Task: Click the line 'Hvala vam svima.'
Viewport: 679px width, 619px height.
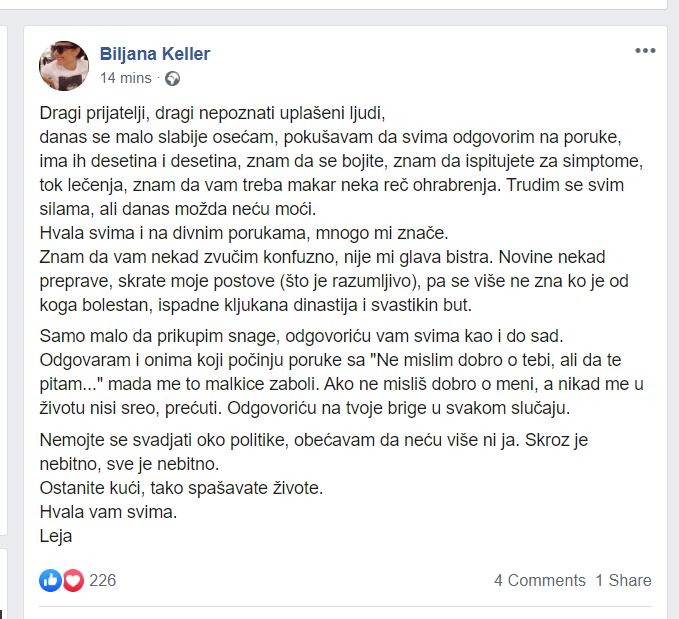Action: tap(108, 512)
